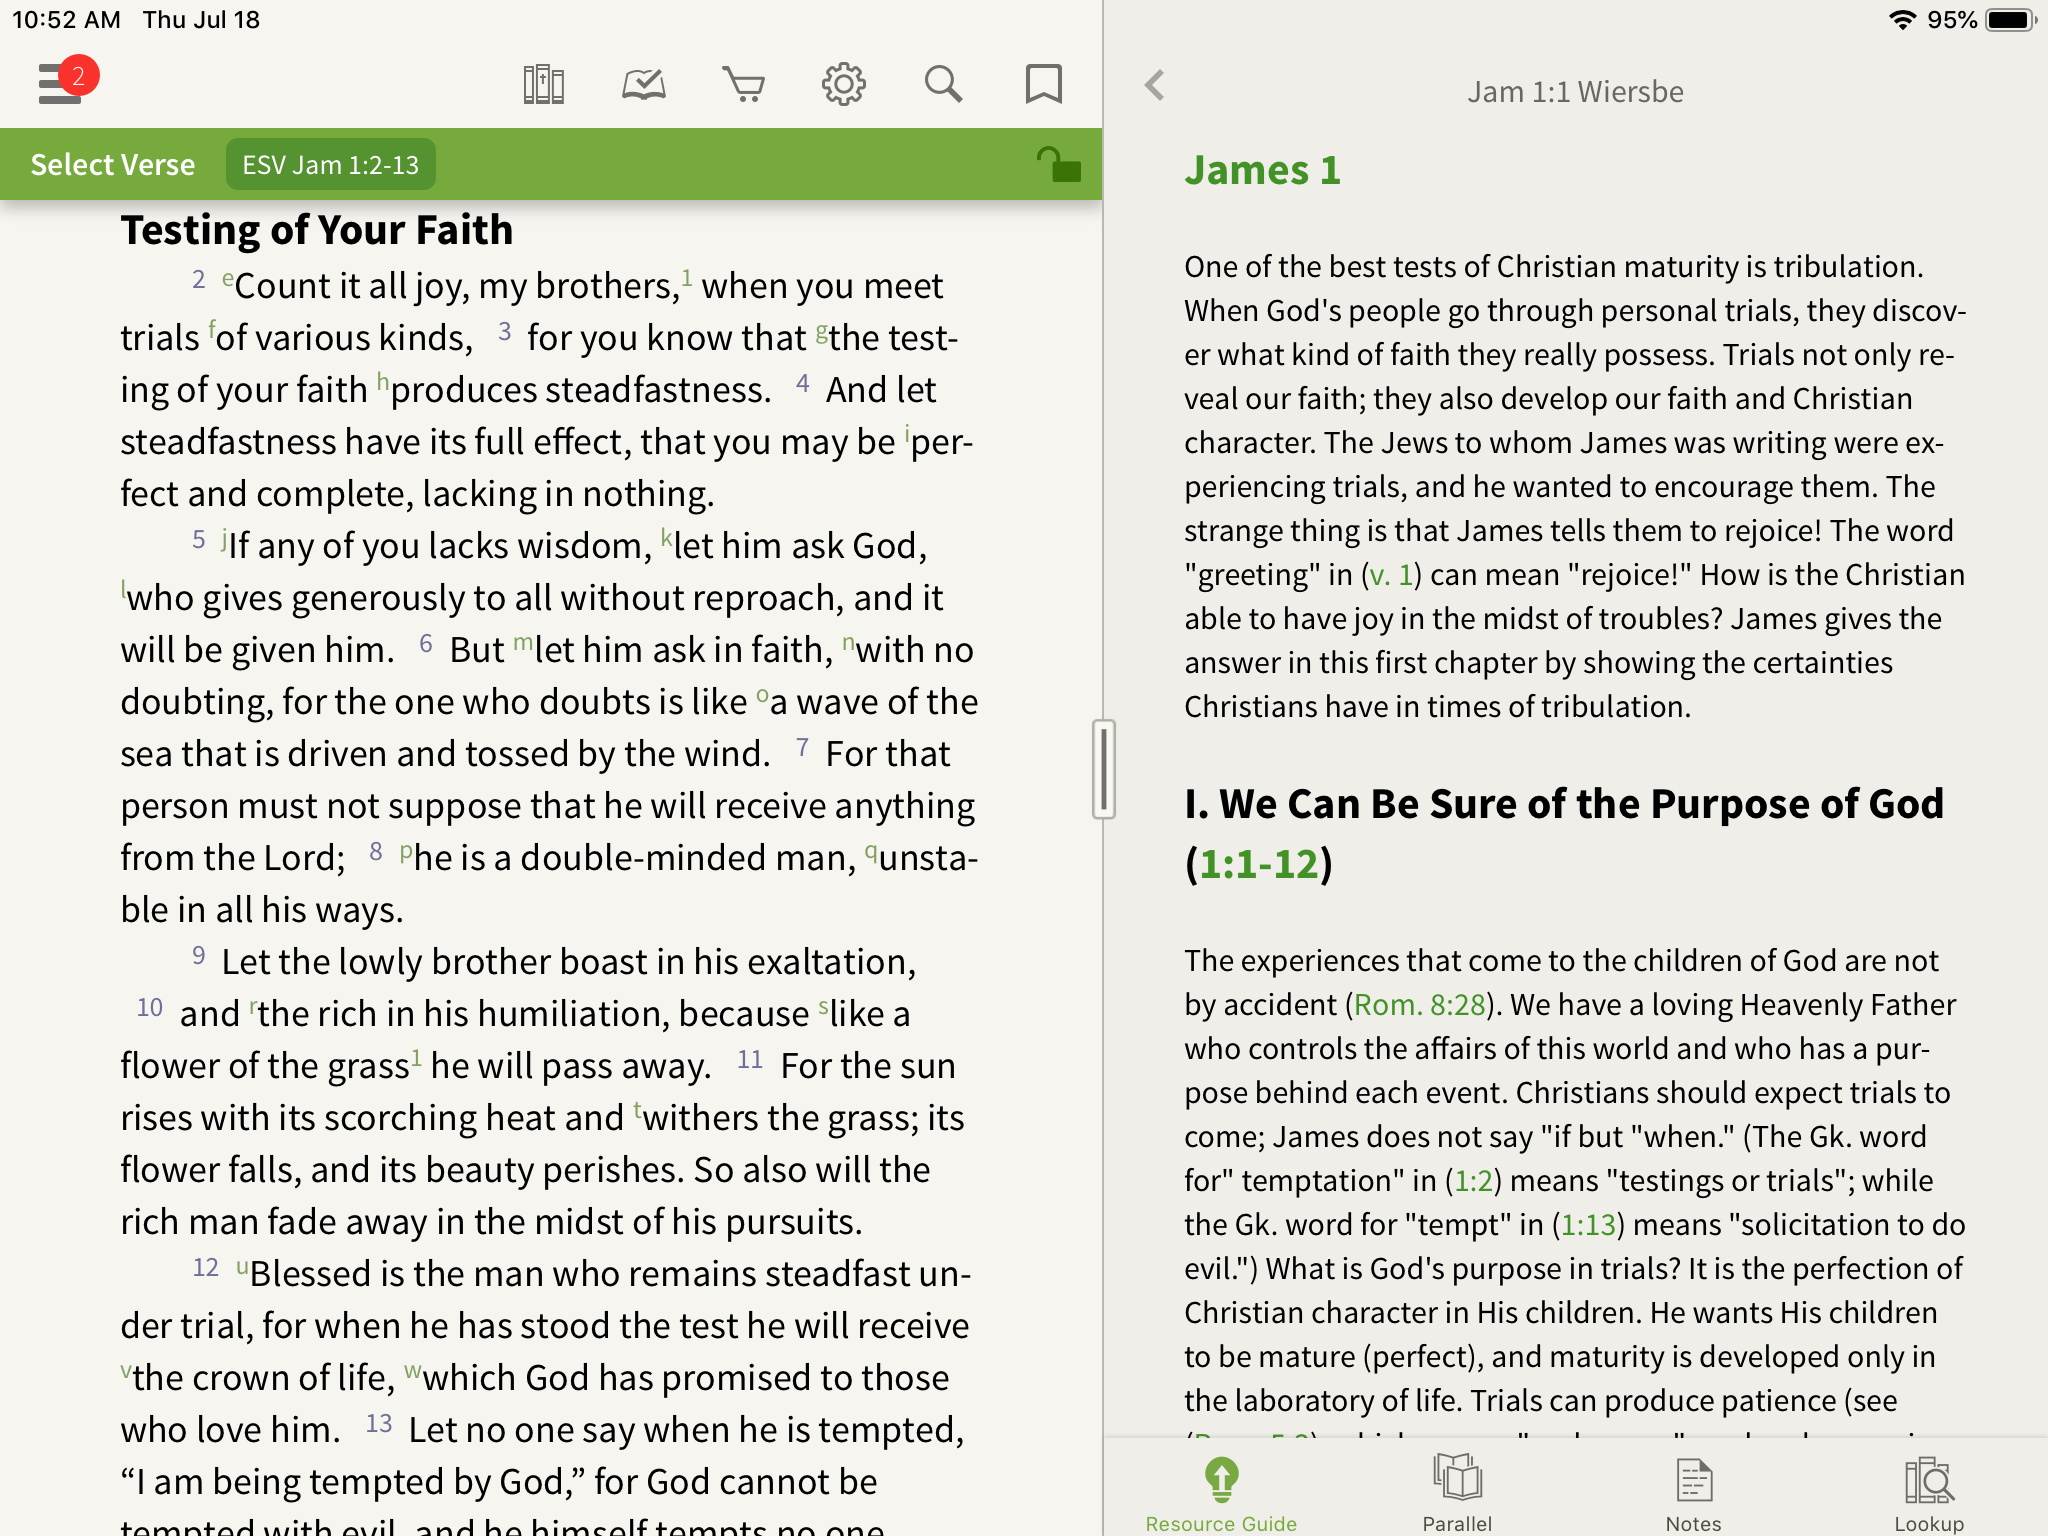The height and width of the screenshot is (1536, 2048).
Task: Tap cross-reference s before 'like a'
Action: click(824, 1008)
